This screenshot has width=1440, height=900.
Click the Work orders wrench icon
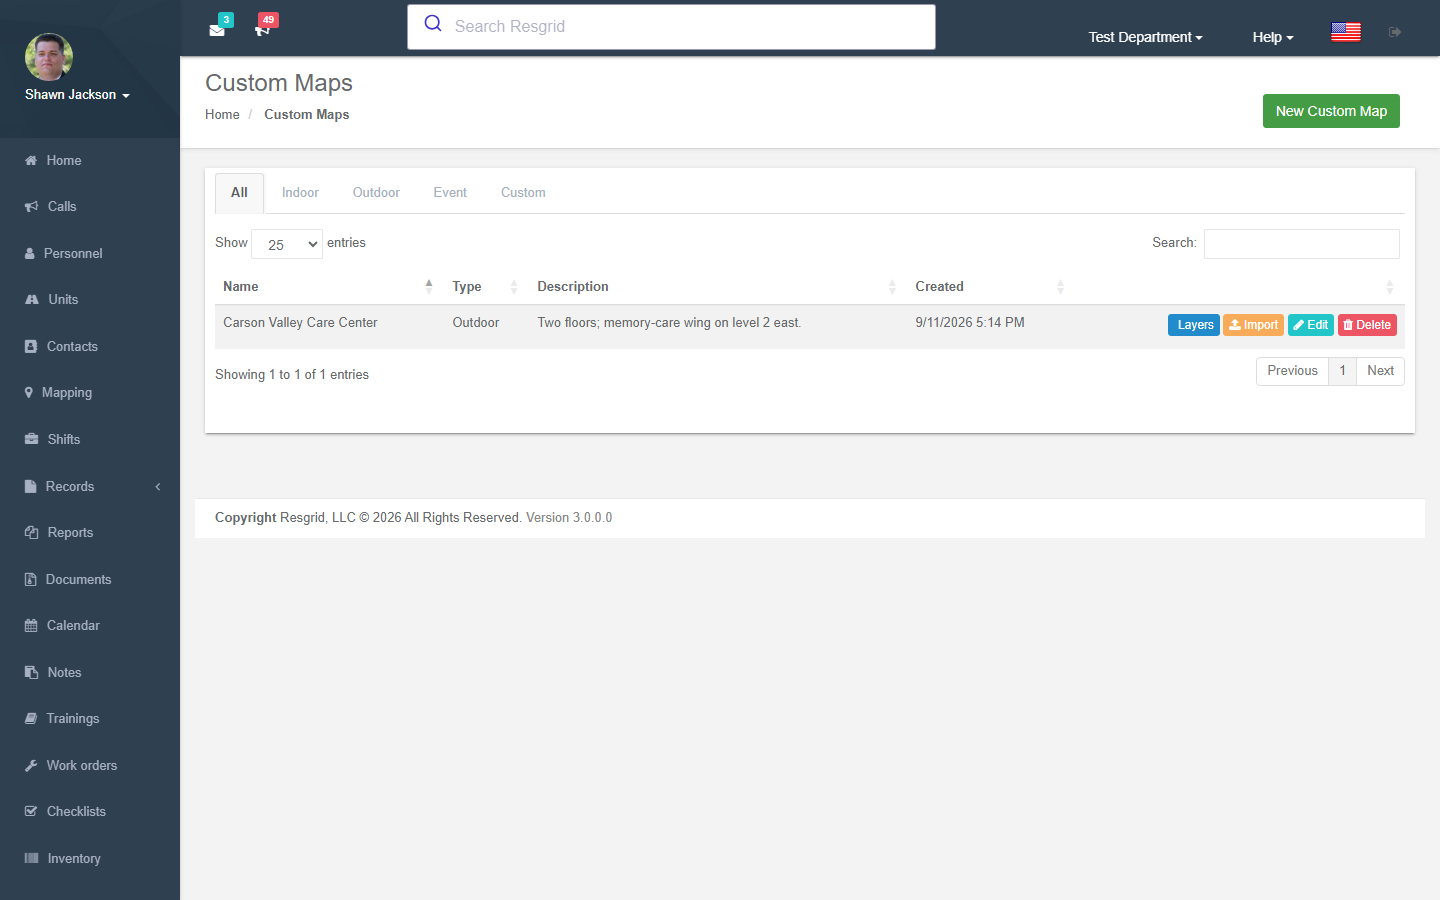(x=31, y=766)
